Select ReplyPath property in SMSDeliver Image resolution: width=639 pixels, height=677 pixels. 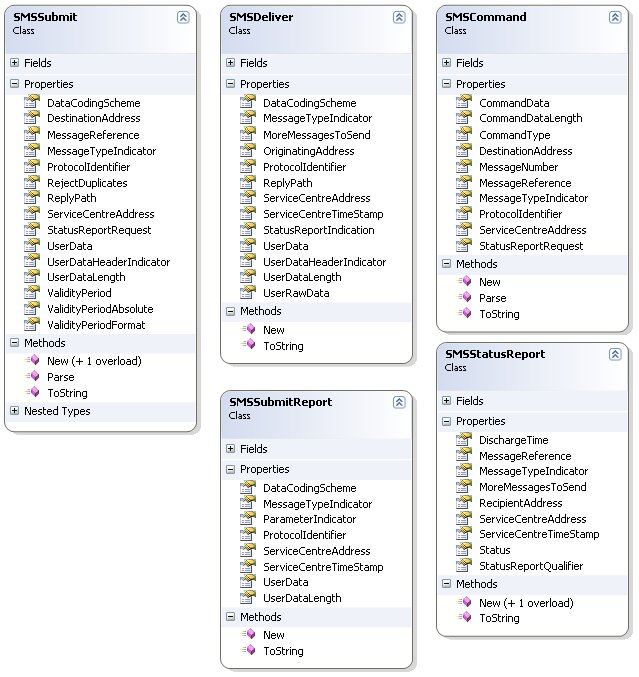coord(288,183)
